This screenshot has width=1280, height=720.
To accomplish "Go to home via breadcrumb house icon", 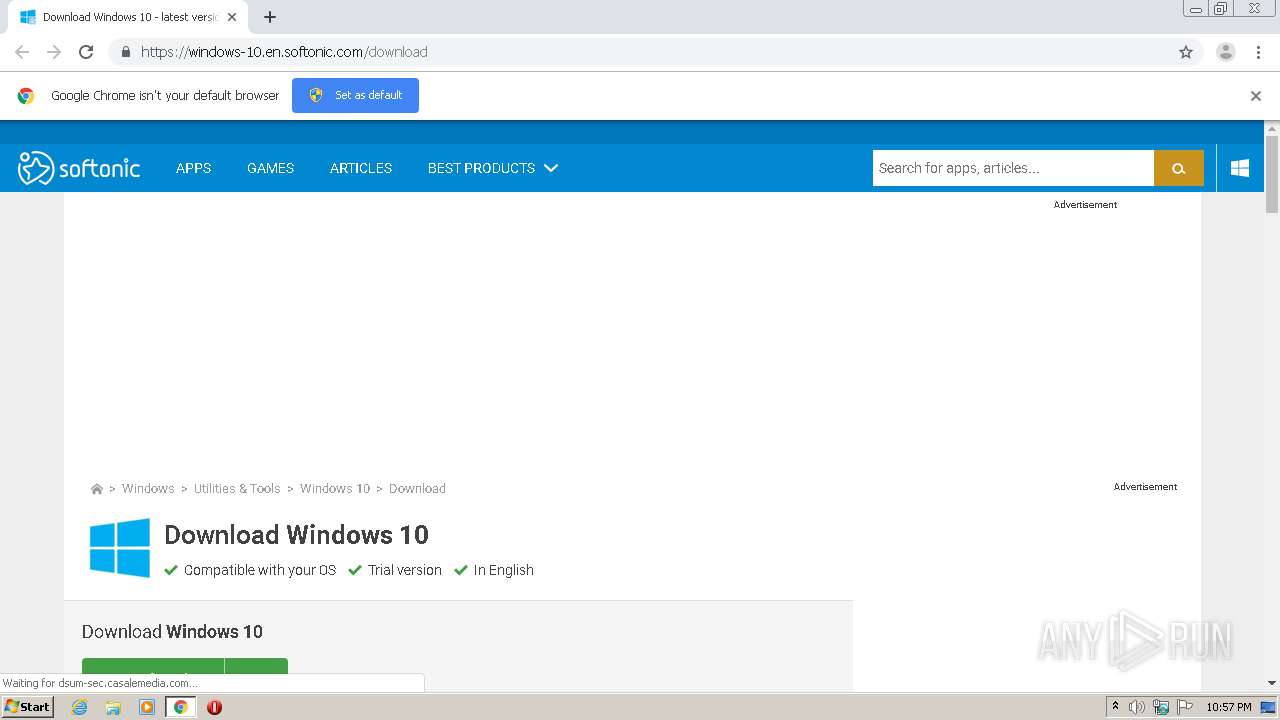I will (97, 489).
